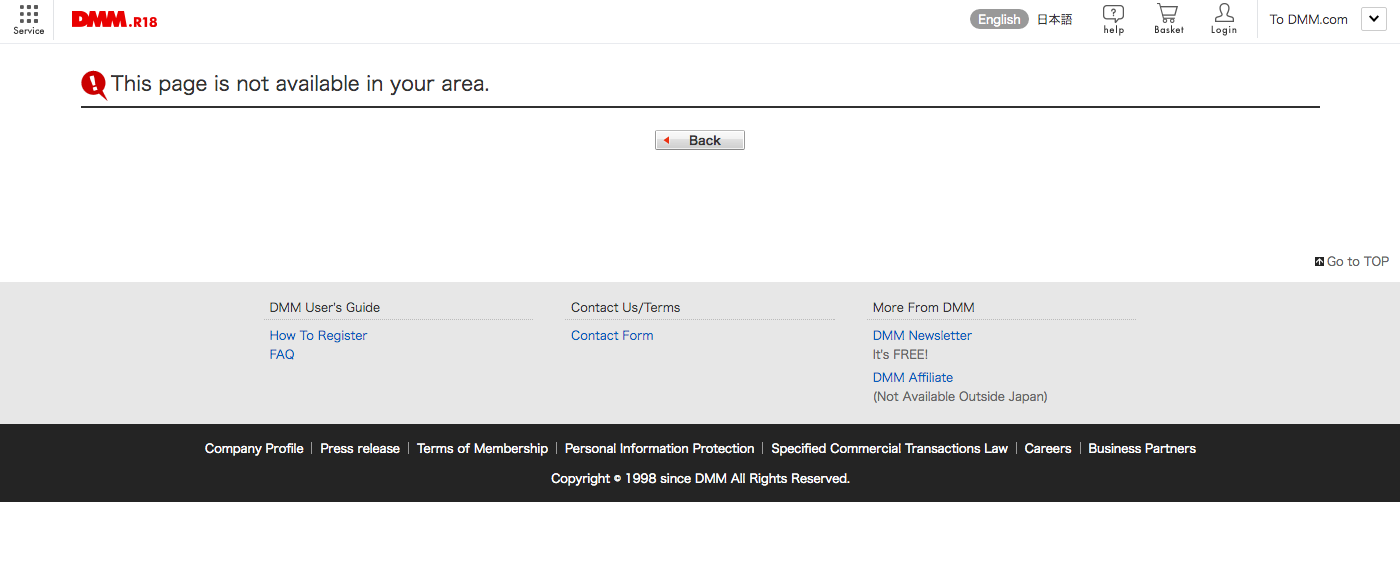
Task: Click the To DMM.com link
Action: (1308, 19)
